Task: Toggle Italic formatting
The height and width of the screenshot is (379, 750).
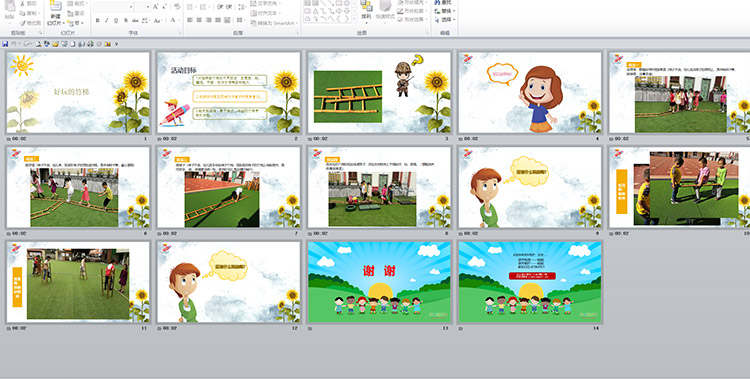Action: [x=106, y=20]
